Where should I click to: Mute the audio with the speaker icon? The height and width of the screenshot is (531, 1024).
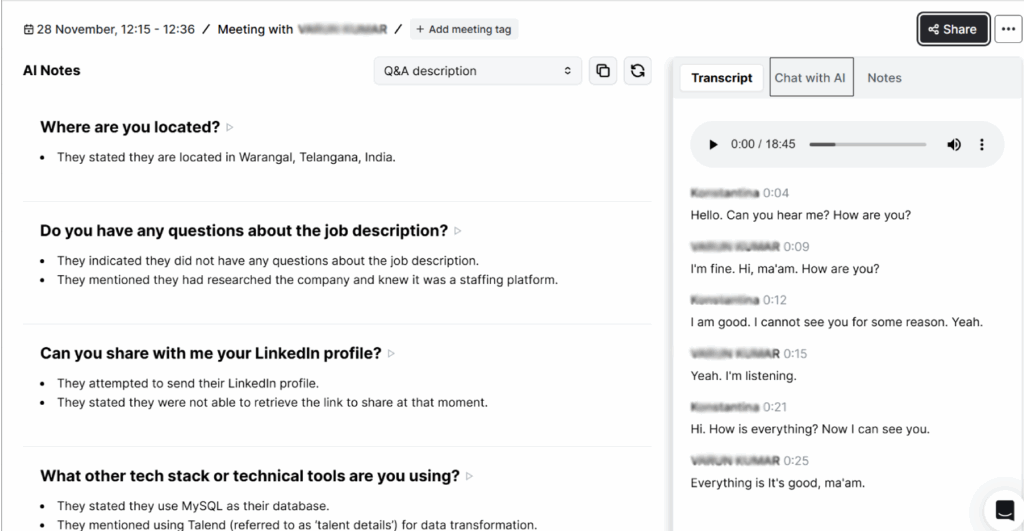point(953,144)
